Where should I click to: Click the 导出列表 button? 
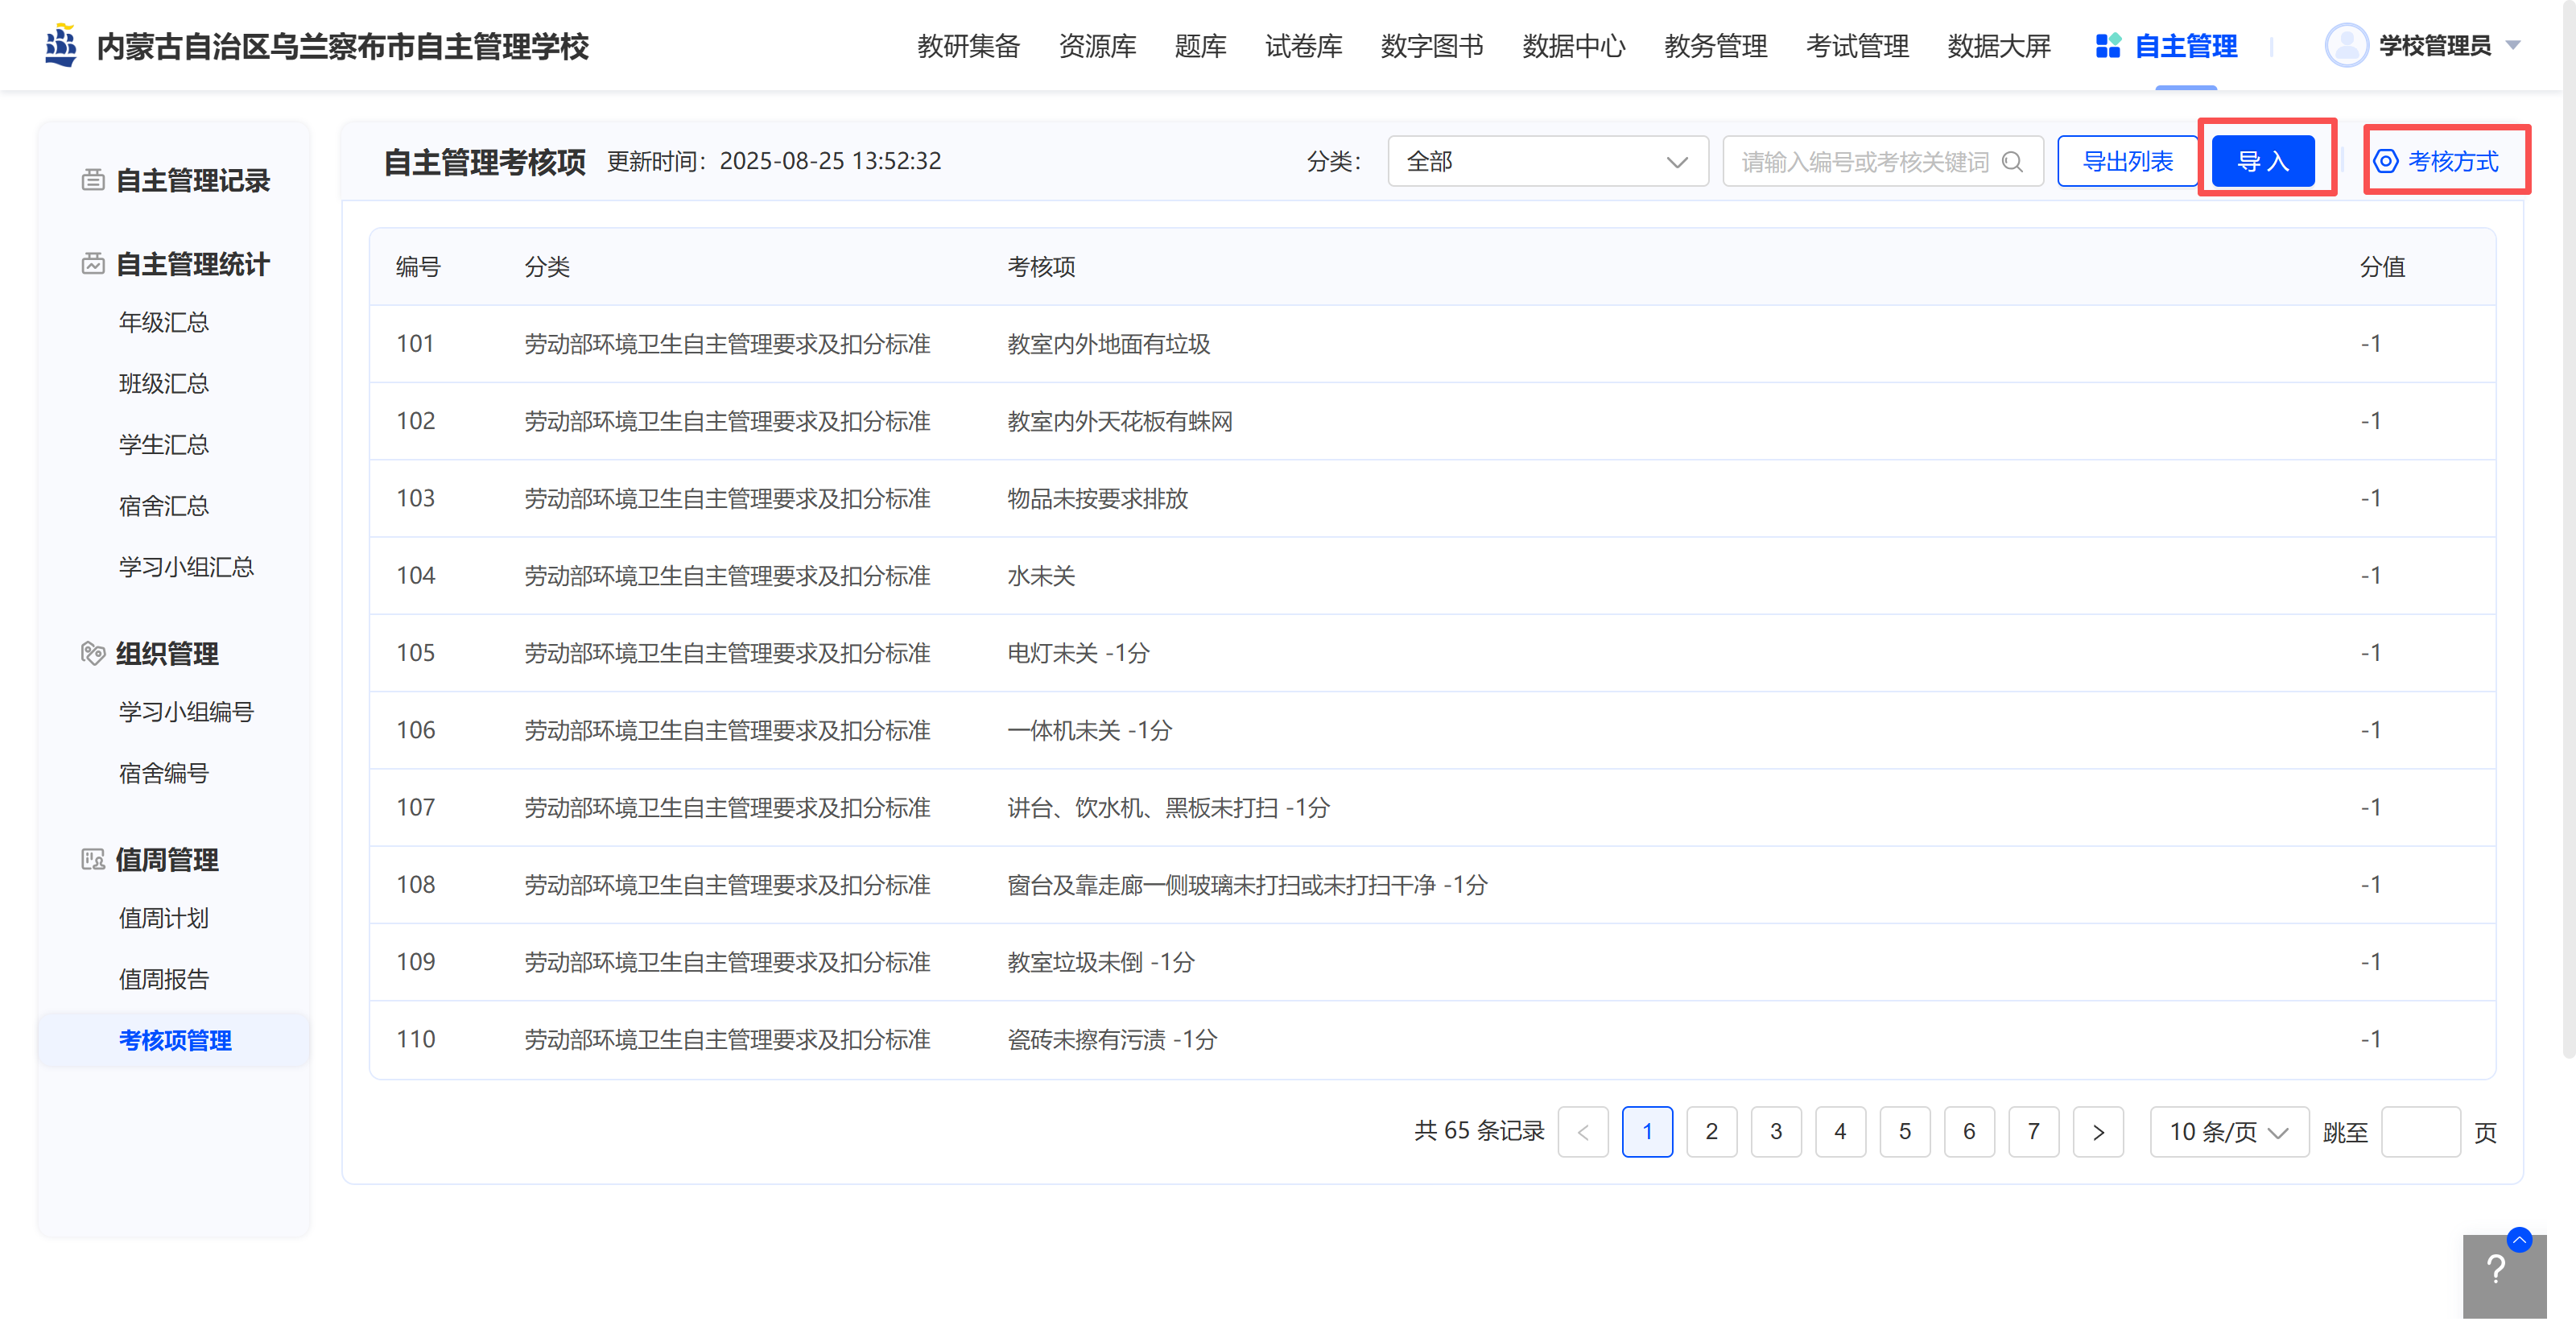click(2127, 162)
